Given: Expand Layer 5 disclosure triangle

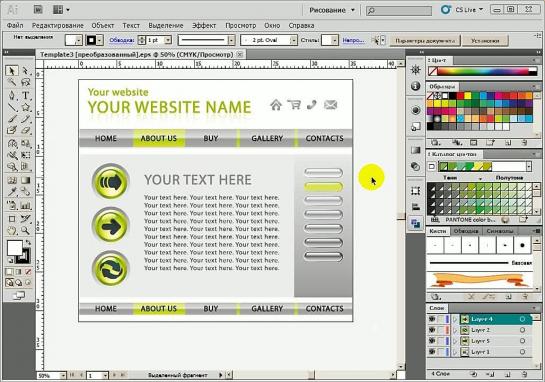Looking at the screenshot, I should pyautogui.click(x=455, y=341).
